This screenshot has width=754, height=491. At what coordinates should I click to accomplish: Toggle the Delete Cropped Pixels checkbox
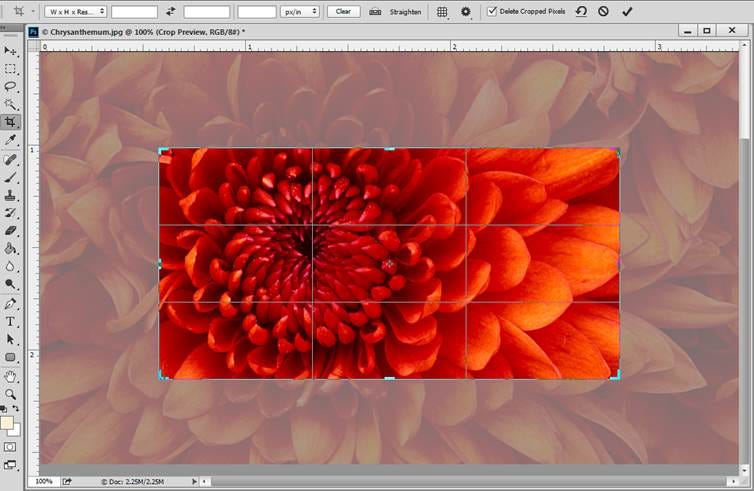click(x=492, y=11)
